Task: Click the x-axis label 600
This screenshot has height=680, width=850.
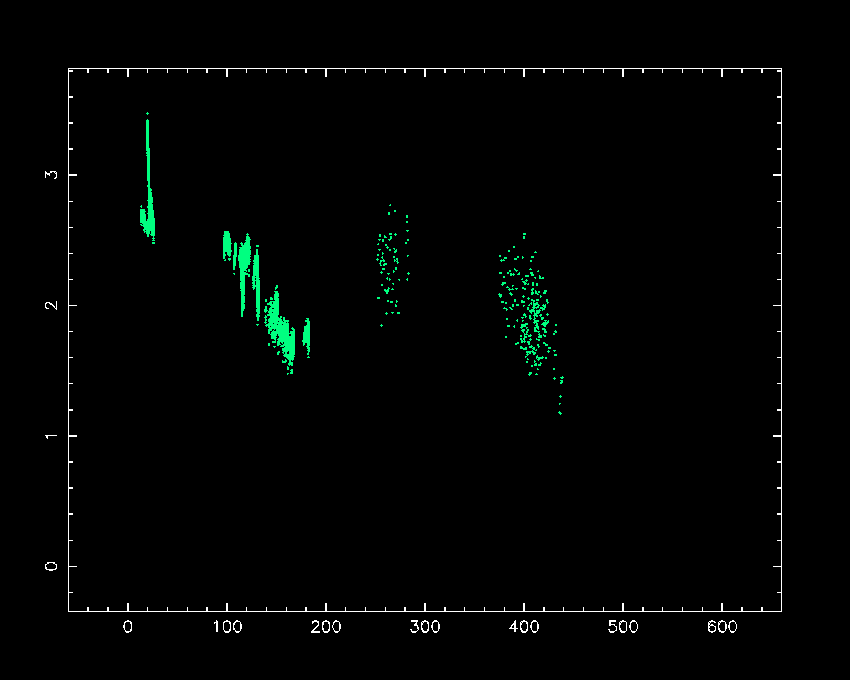Action: coord(722,627)
